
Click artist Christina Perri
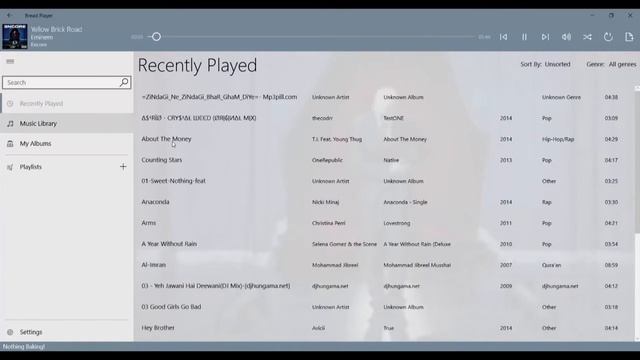click(329, 223)
